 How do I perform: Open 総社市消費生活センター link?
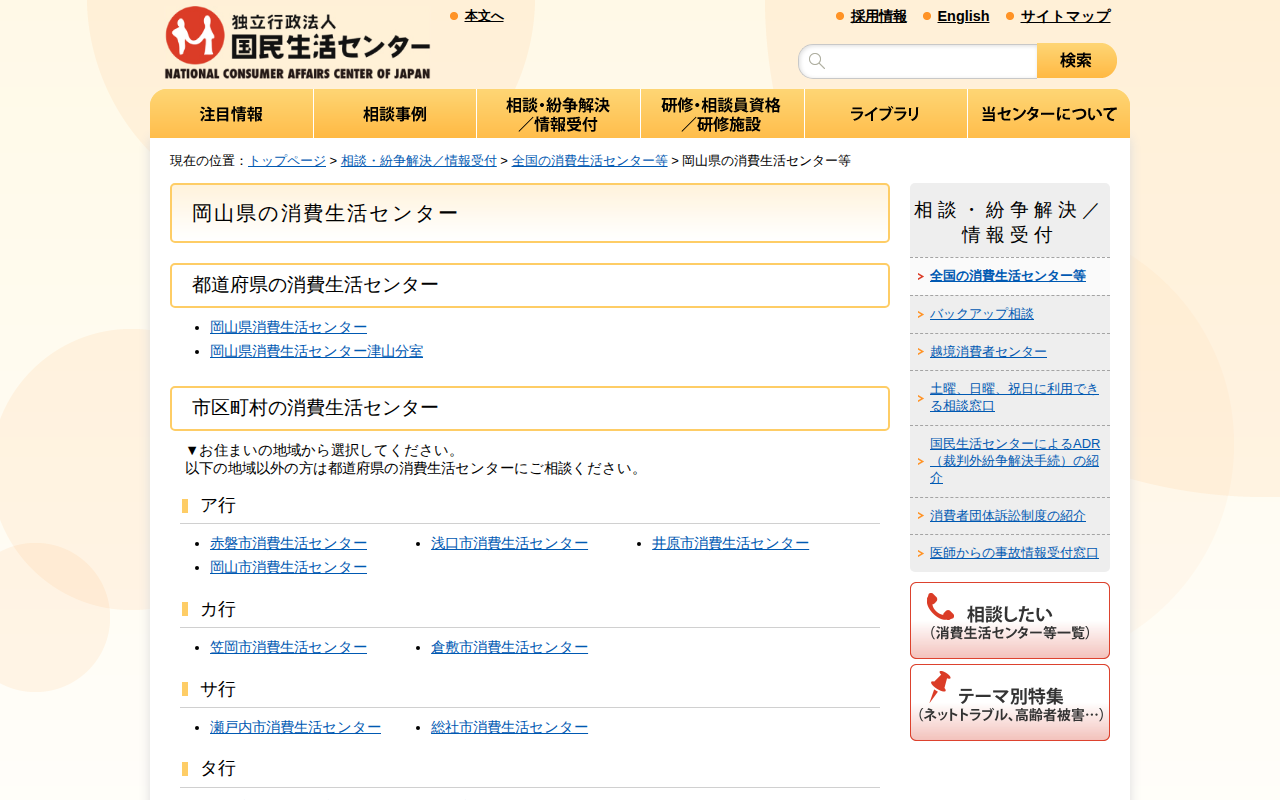tap(509, 727)
